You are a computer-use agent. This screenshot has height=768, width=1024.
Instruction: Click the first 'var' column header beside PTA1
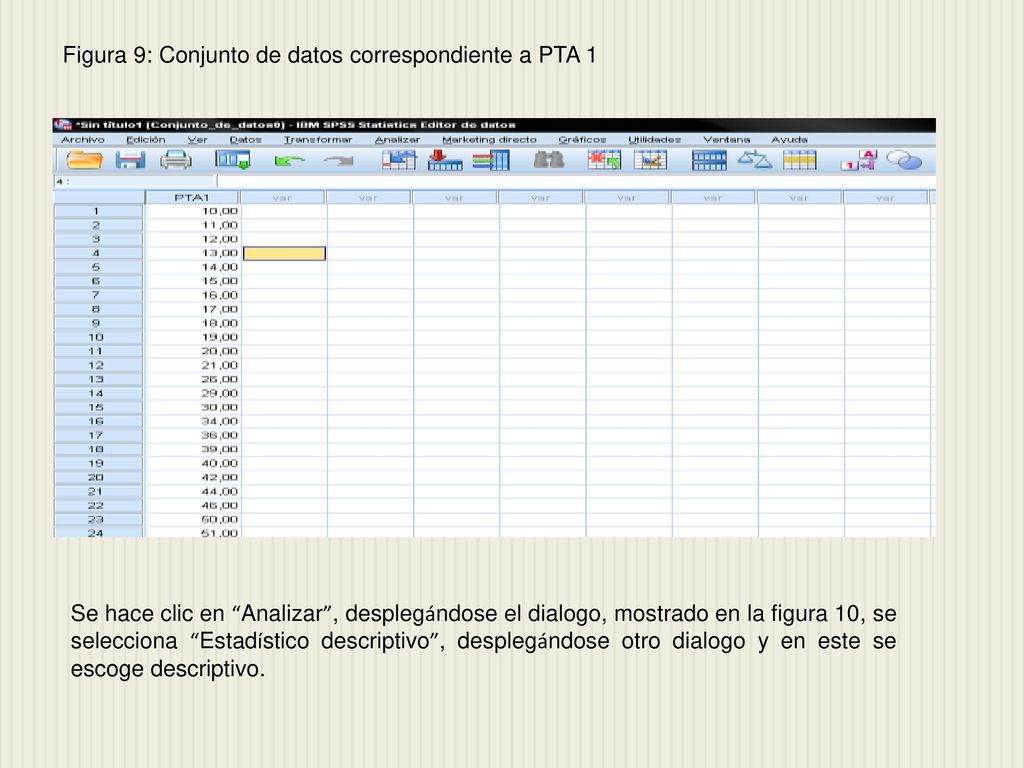coord(282,197)
